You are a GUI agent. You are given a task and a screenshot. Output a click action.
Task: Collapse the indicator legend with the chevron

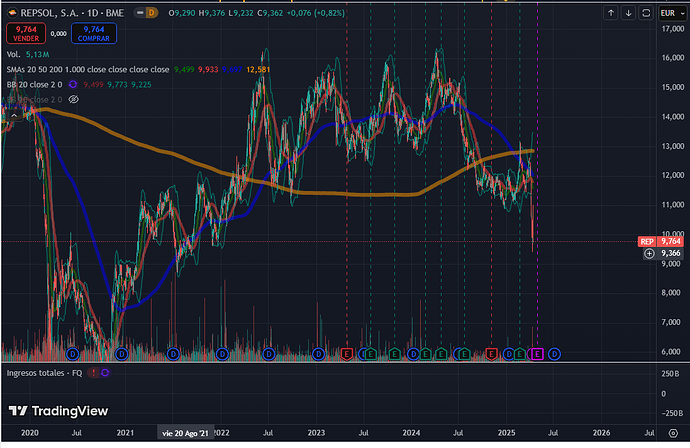click(14, 115)
